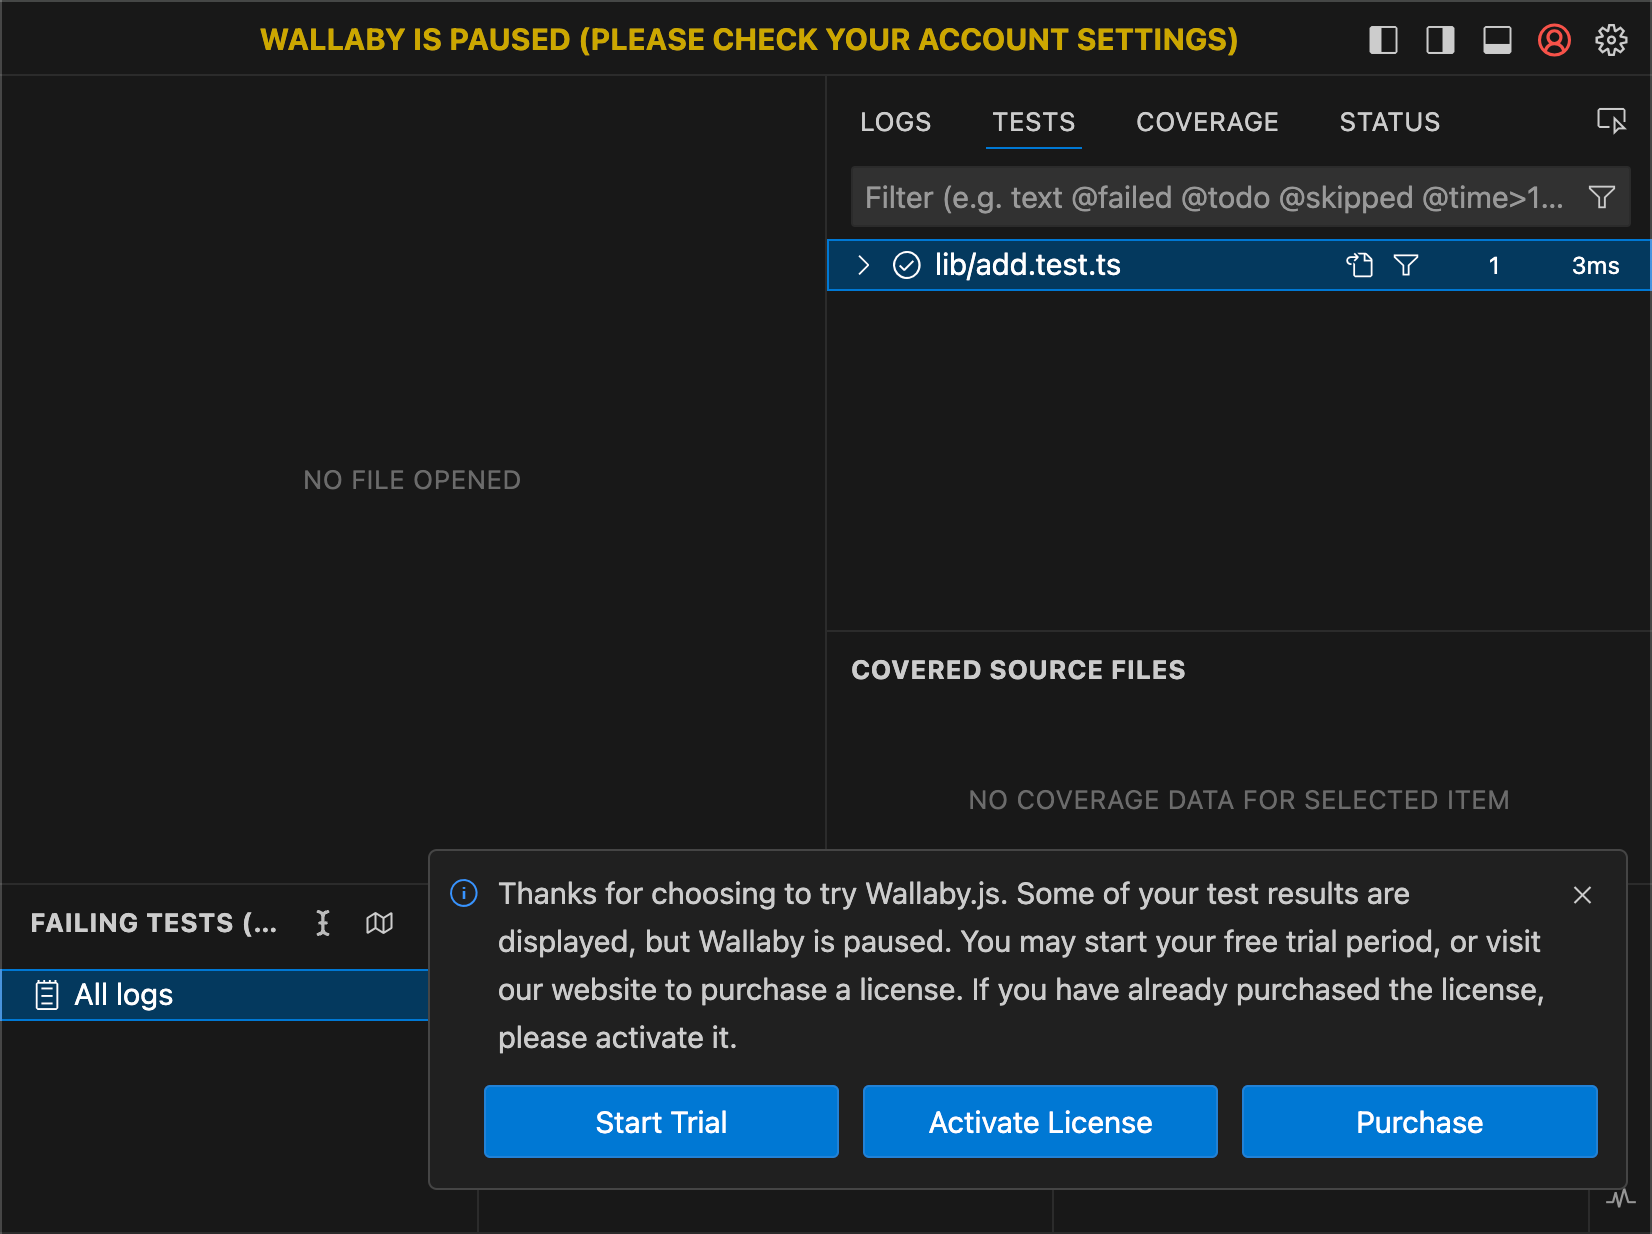This screenshot has height=1234, width=1652.
Task: Click the map icon in Failing Tests header
Action: (380, 923)
